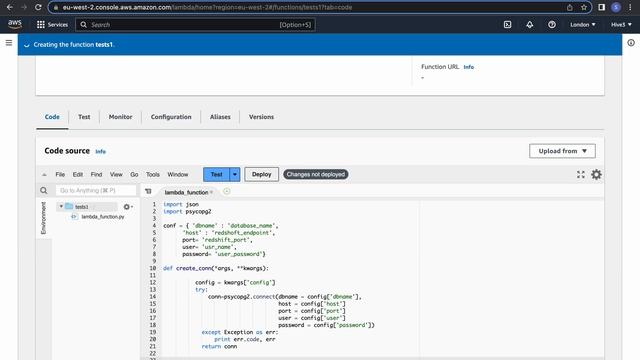This screenshot has height=360, width=640.
Task: Switch to the Test tab
Action: coord(84,117)
